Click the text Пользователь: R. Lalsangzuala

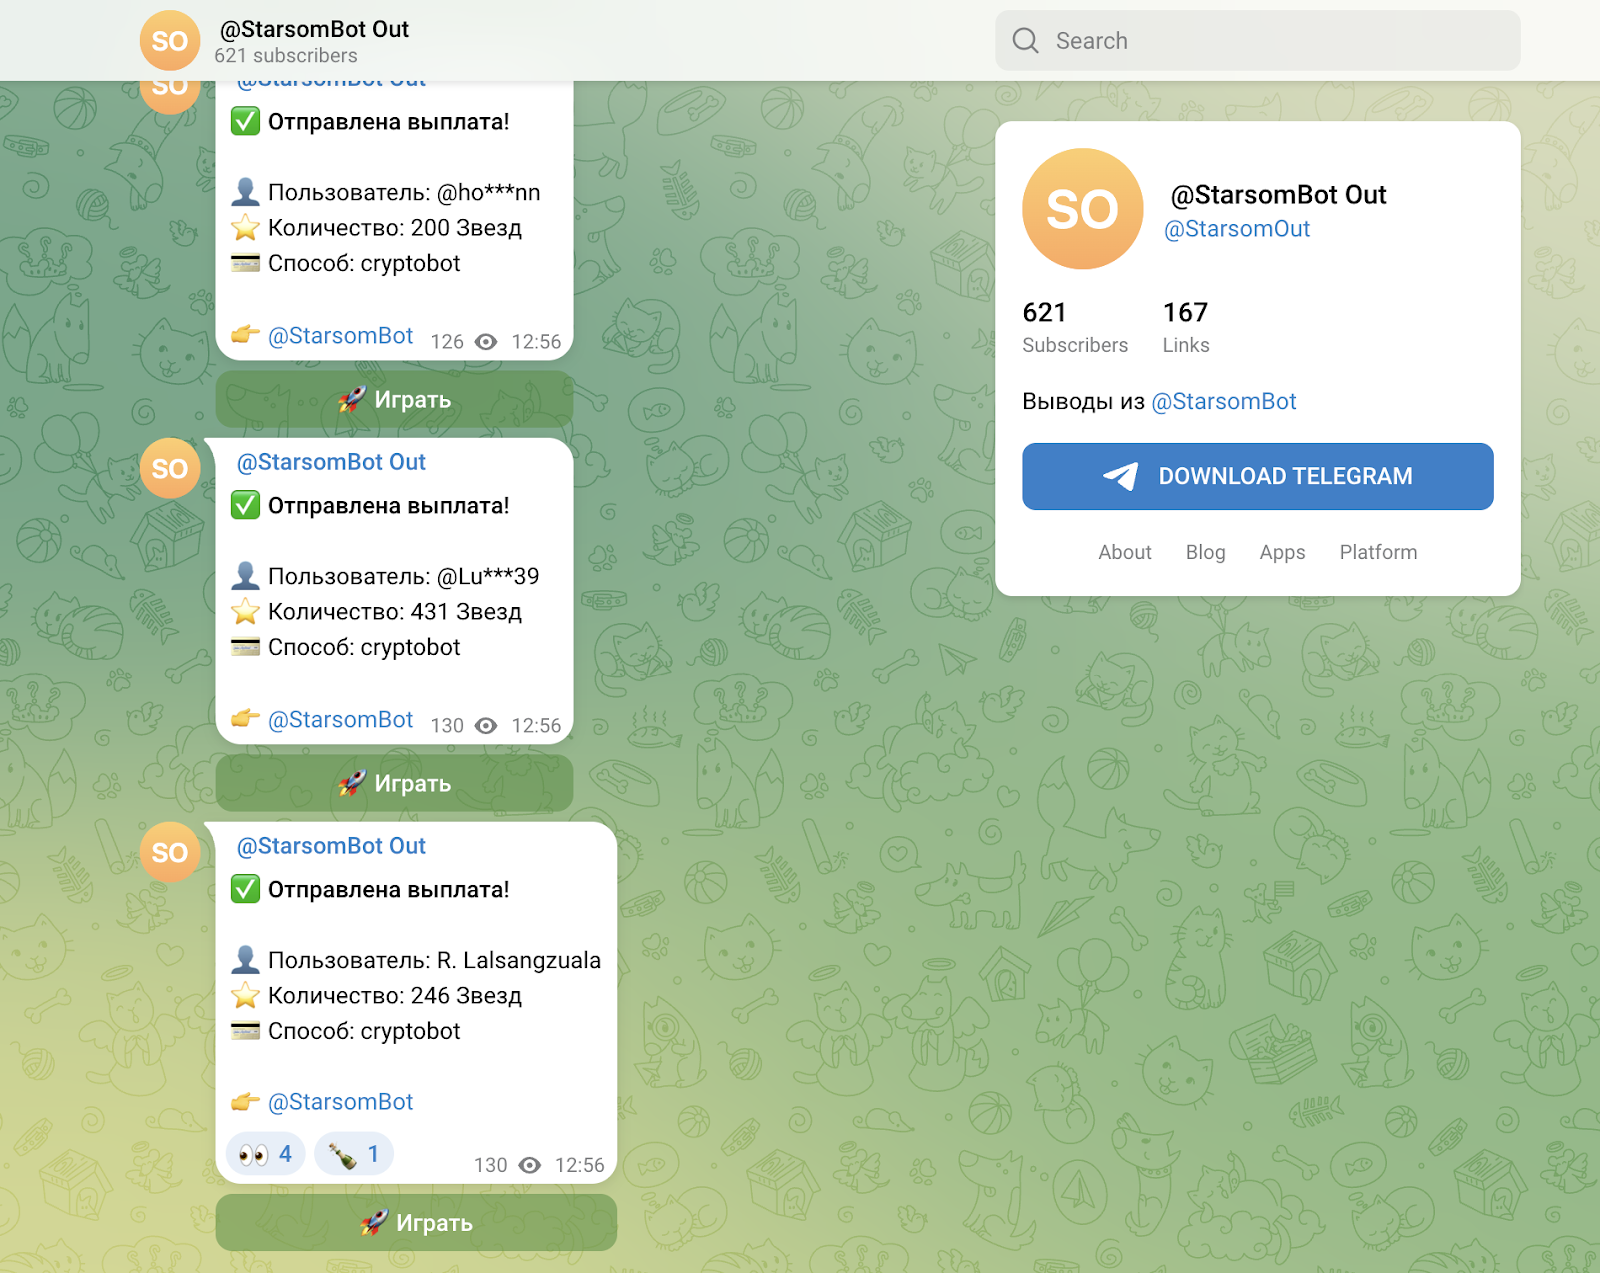pos(435,960)
